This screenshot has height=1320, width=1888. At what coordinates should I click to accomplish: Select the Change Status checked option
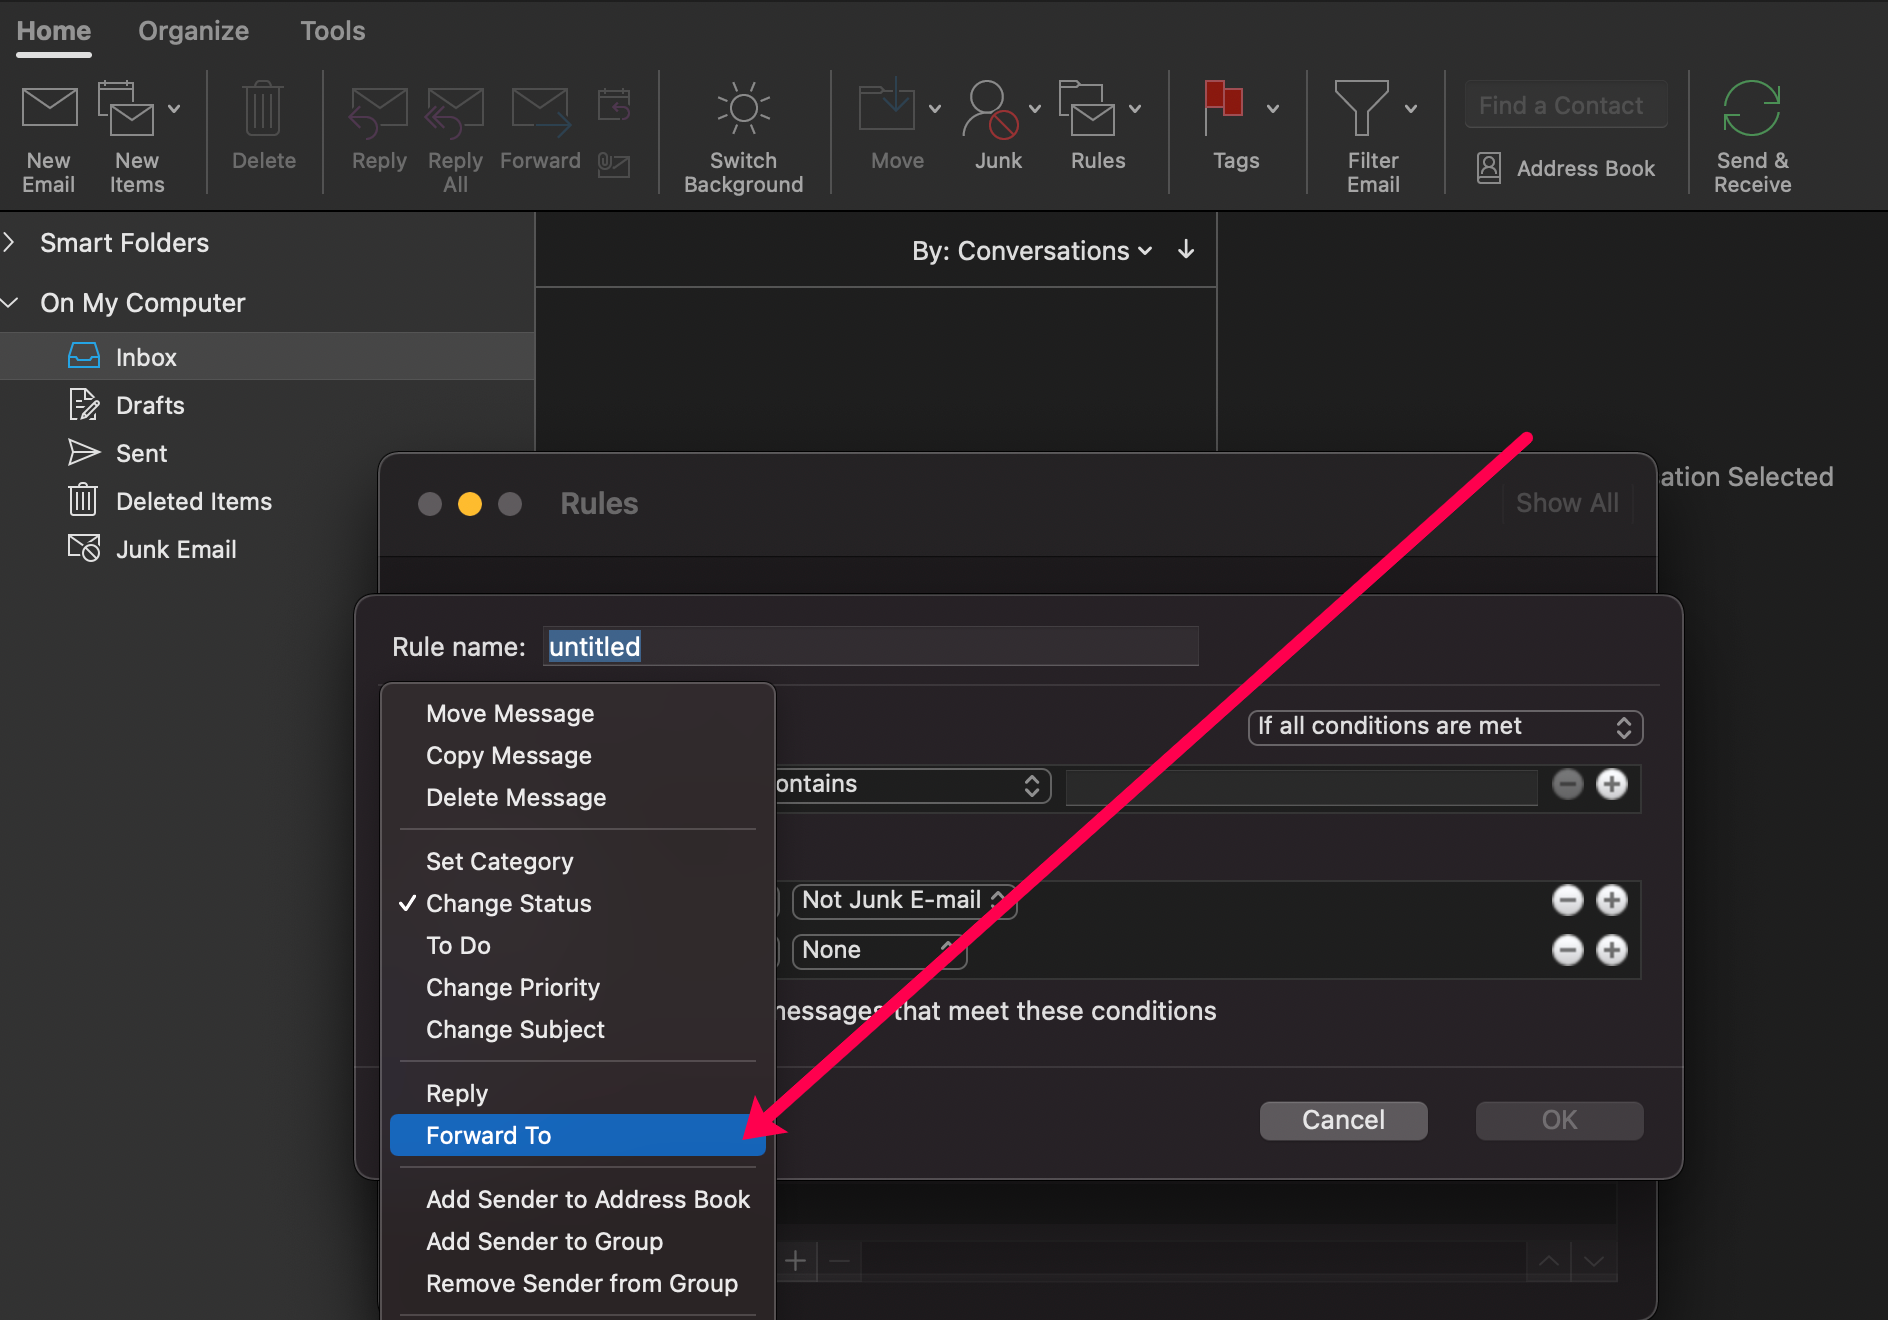(509, 903)
